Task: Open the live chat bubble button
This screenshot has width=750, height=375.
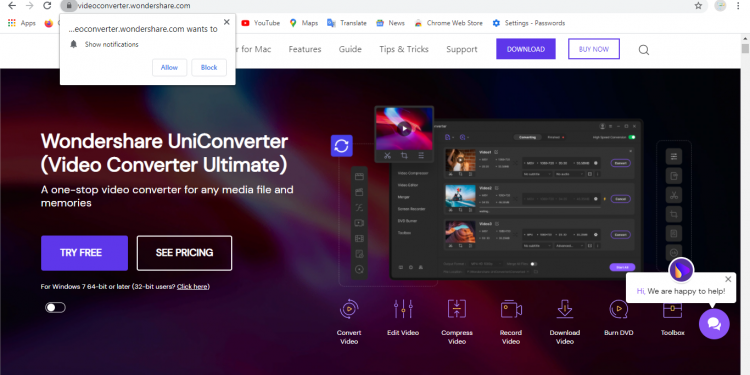Action: 714,324
